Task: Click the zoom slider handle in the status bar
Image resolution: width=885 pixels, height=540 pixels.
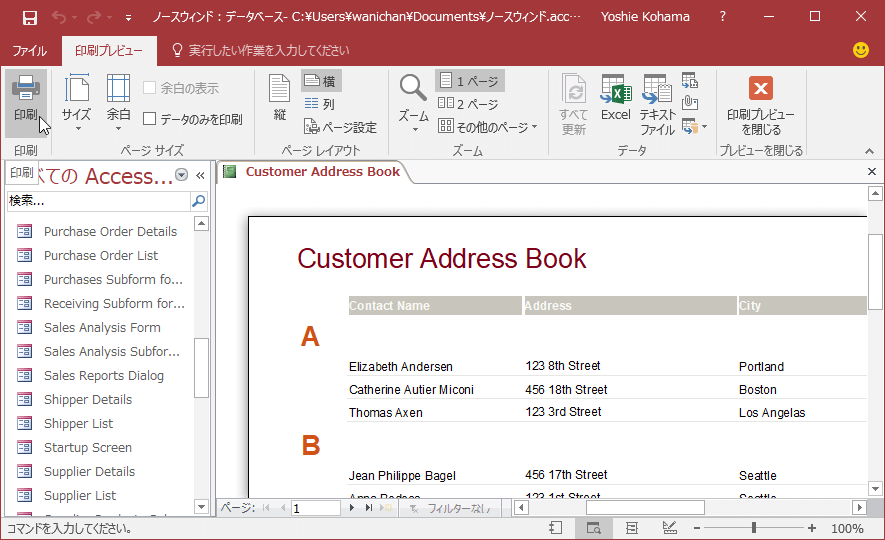Action: pos(753,528)
